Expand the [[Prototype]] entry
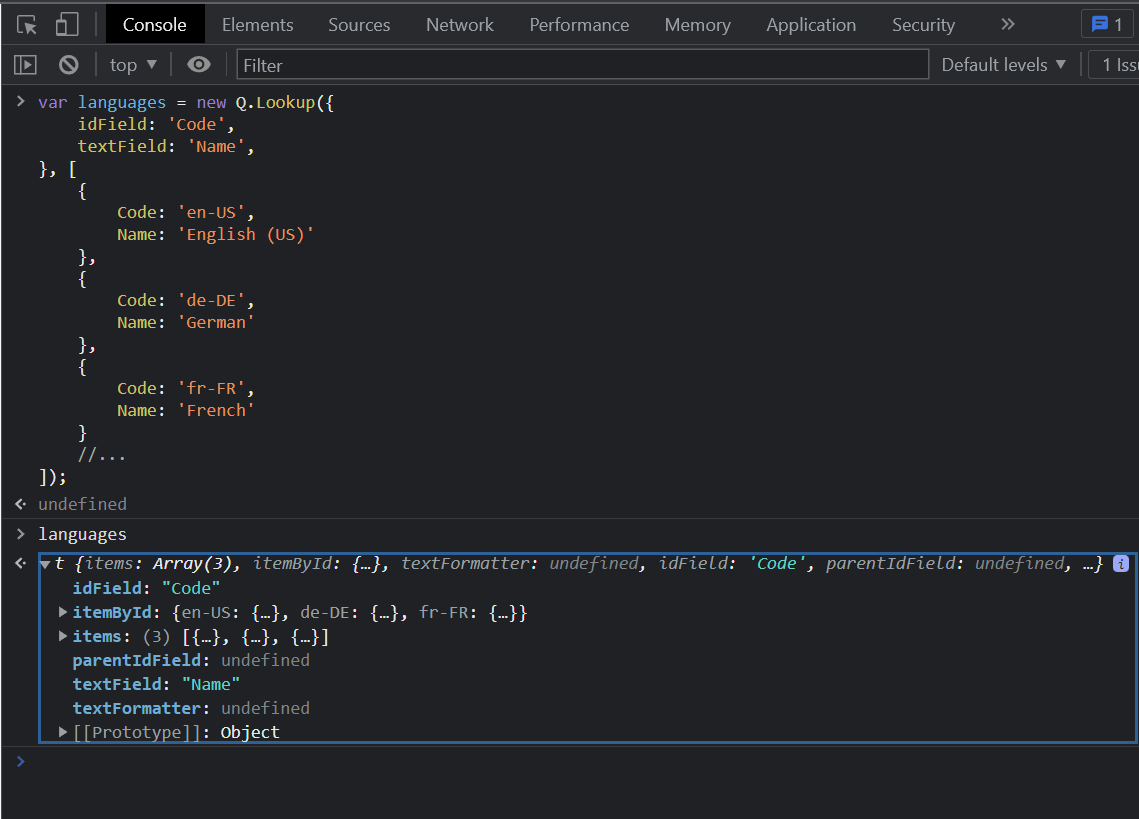 click(62, 732)
